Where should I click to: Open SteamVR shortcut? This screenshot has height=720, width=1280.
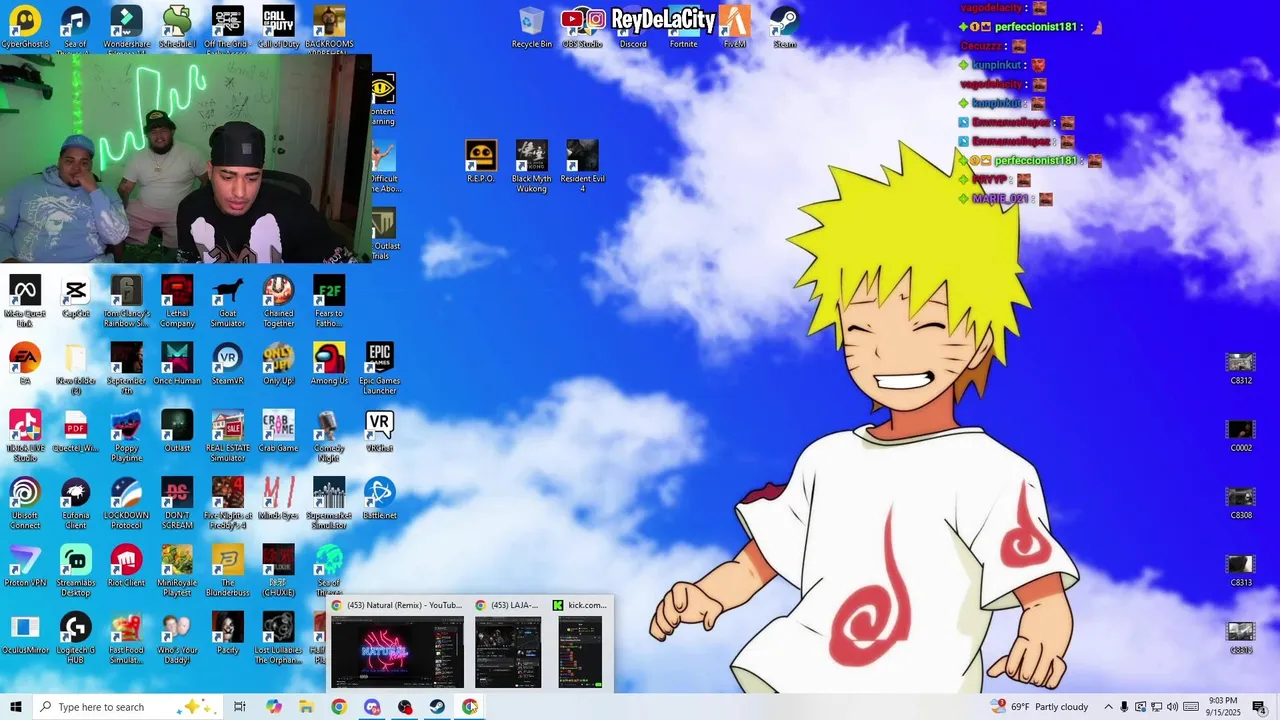[x=228, y=364]
